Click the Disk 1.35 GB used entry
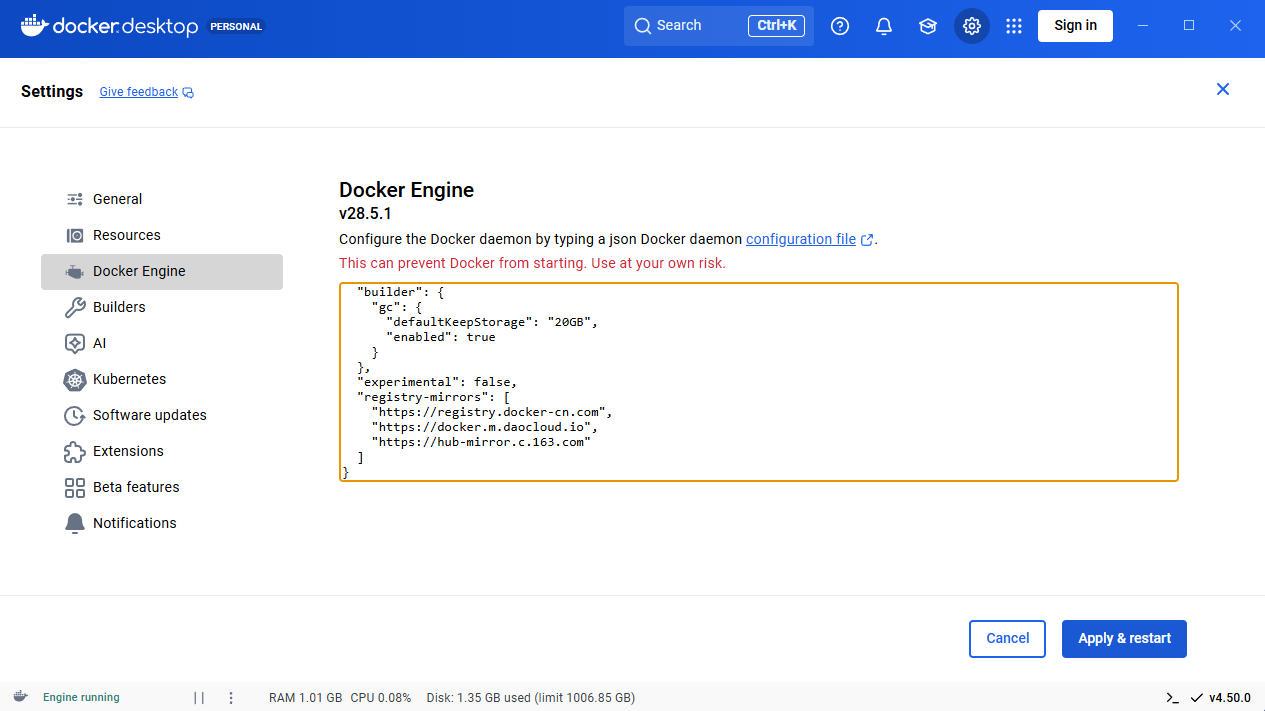 tap(531, 698)
